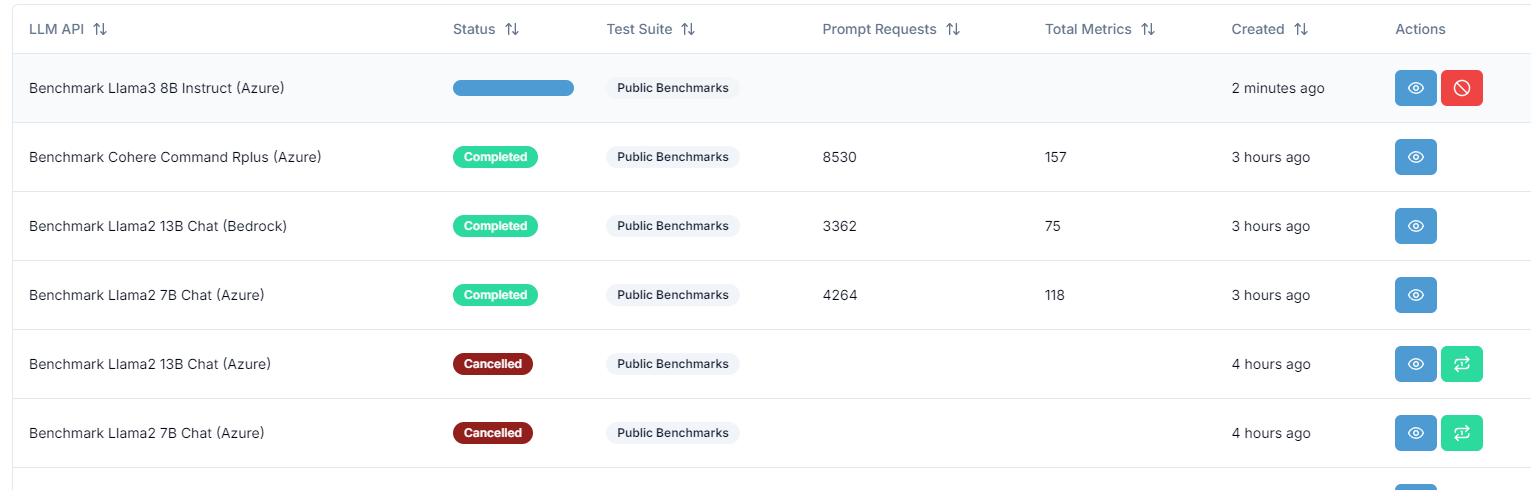View completed Llama2 7B Chat (Azure) details
This screenshot has width=1531, height=490.
[x=1416, y=295]
